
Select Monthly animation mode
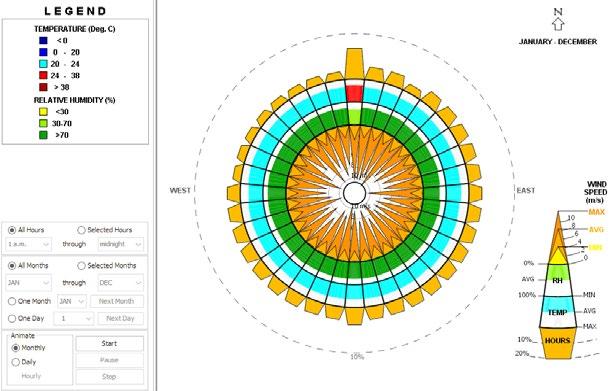point(16,348)
